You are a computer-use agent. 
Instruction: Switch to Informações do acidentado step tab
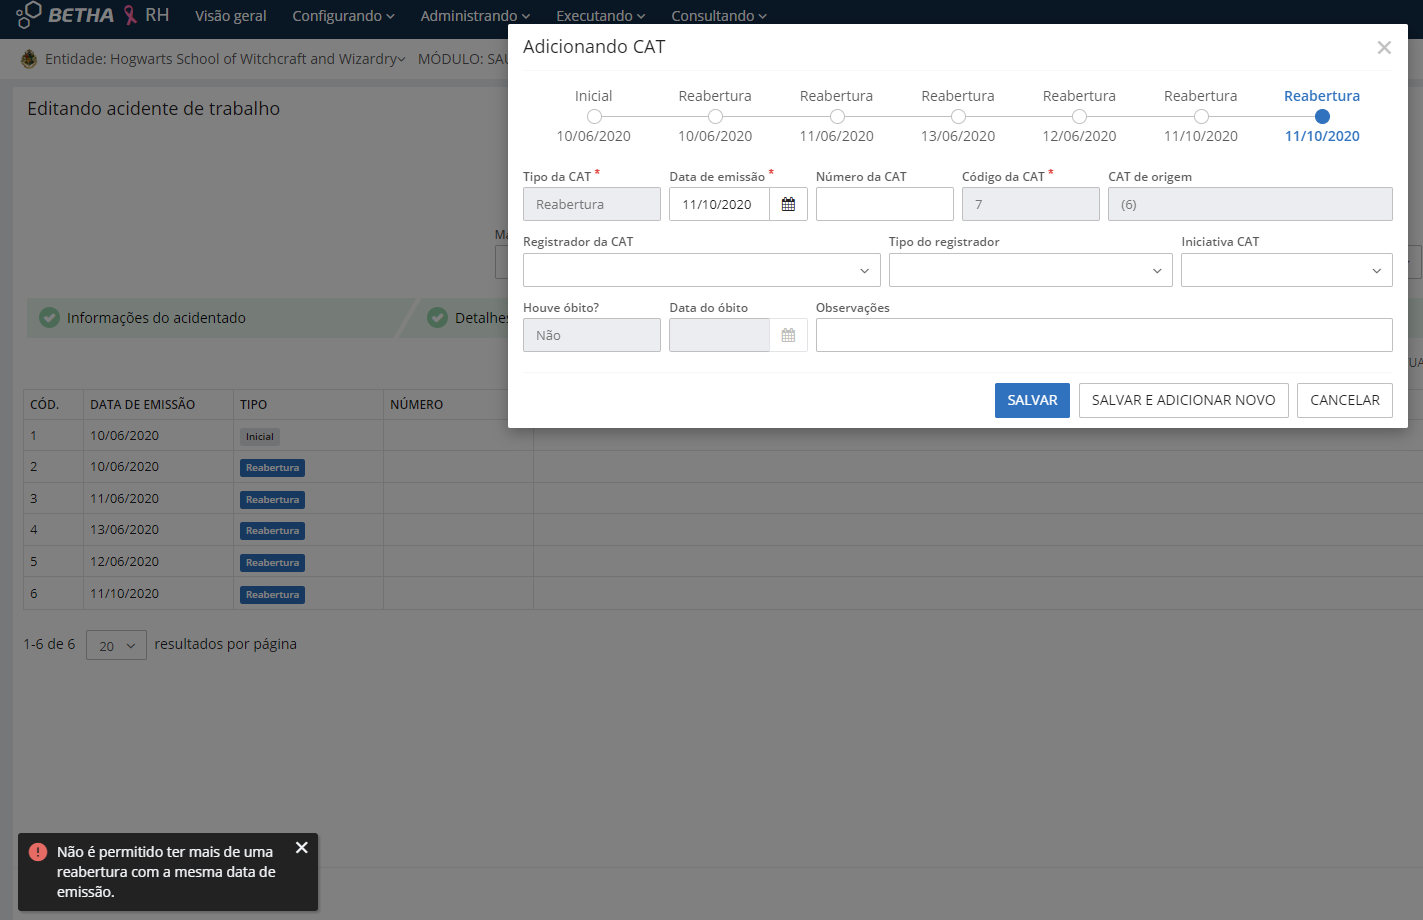click(220, 317)
